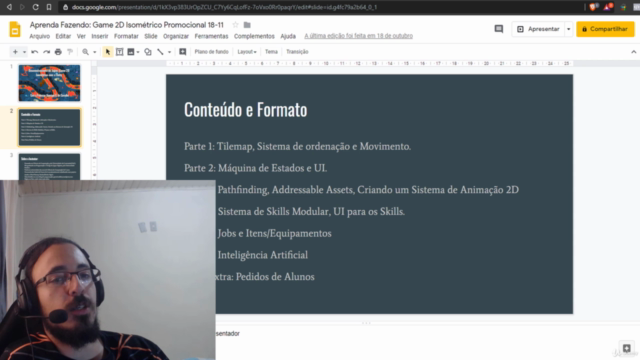Click the Sistema de Skills Modular line
The width and height of the screenshot is (640, 360).
click(x=311, y=211)
